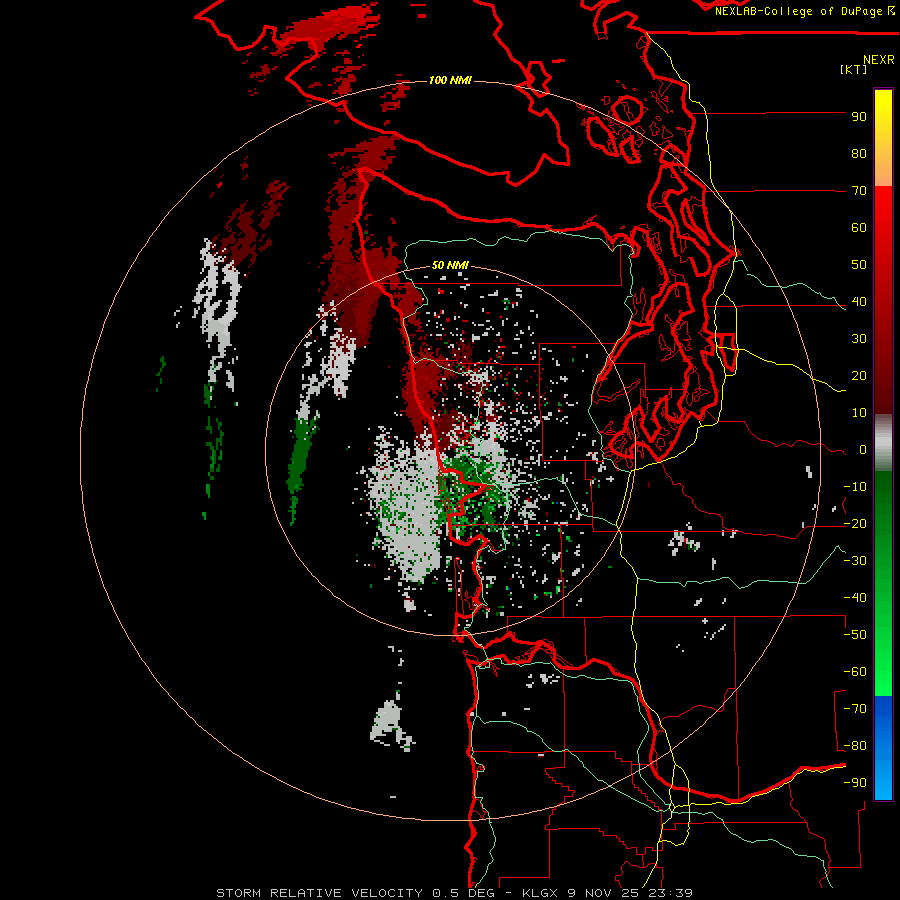Image resolution: width=900 pixels, height=900 pixels.
Task: Click the 70 knot scale value
Action: tap(859, 191)
